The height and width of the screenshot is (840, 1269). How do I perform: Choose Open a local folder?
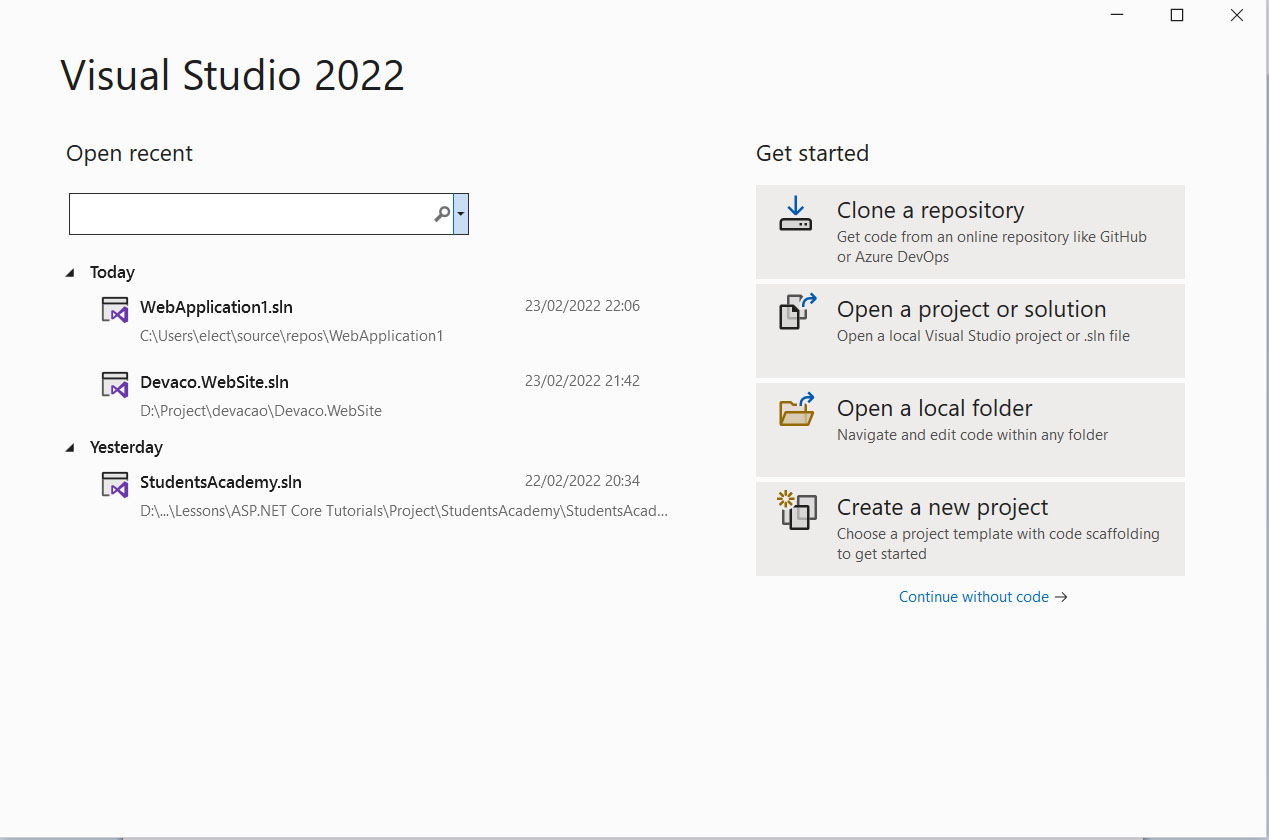click(x=970, y=430)
